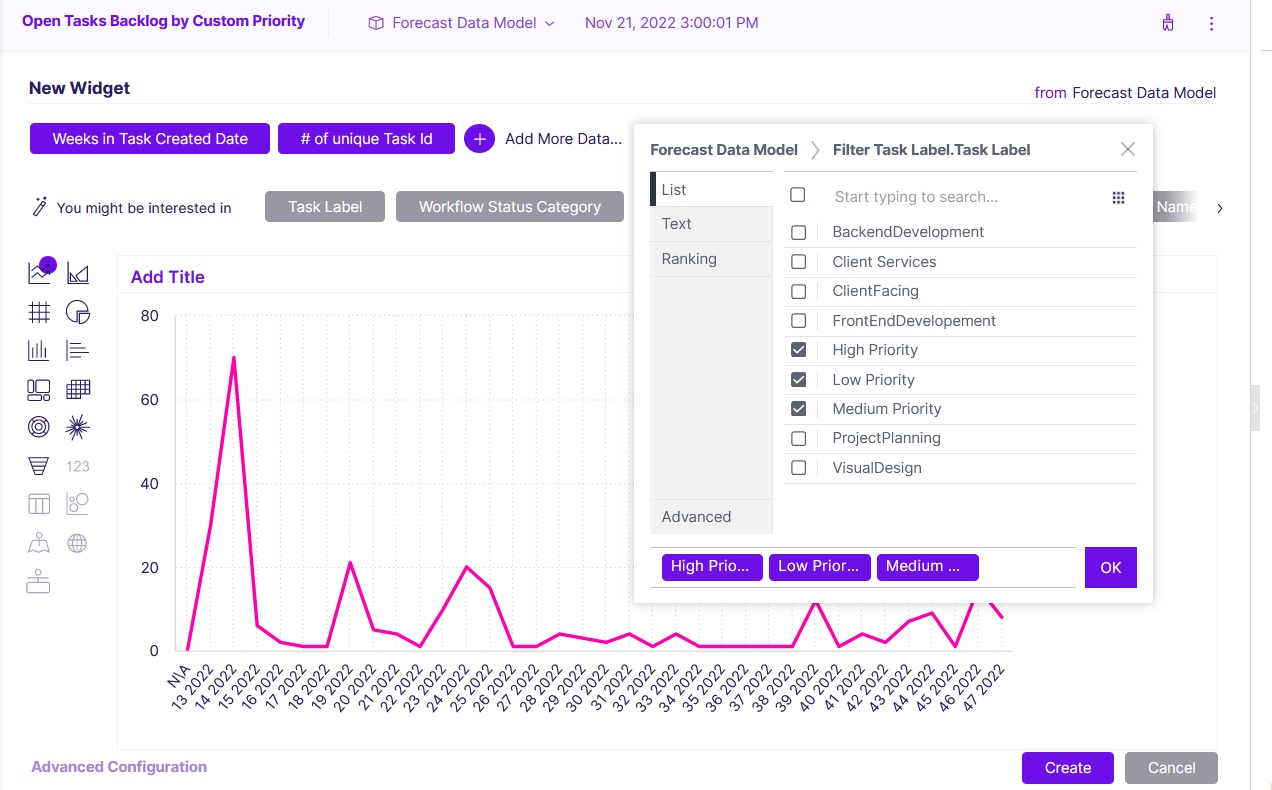Select the map visualization type
Screen dimensions: 1272x790
coord(38,542)
